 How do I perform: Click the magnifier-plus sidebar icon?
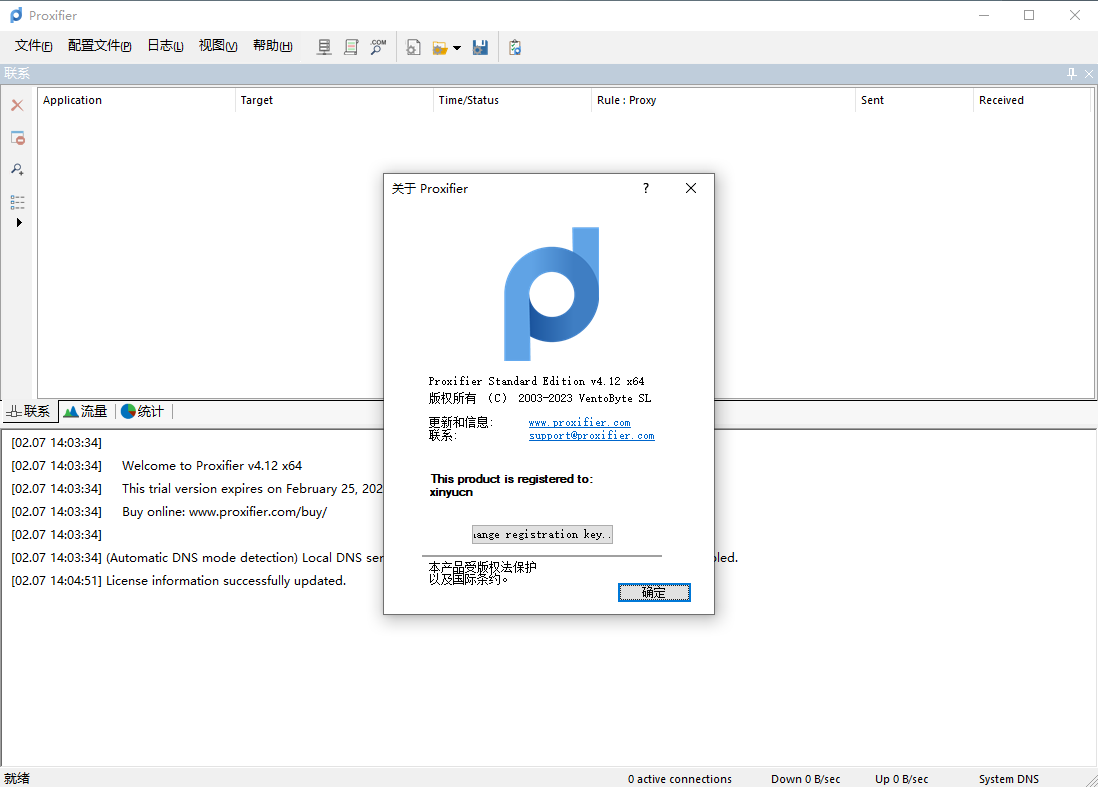(x=18, y=169)
